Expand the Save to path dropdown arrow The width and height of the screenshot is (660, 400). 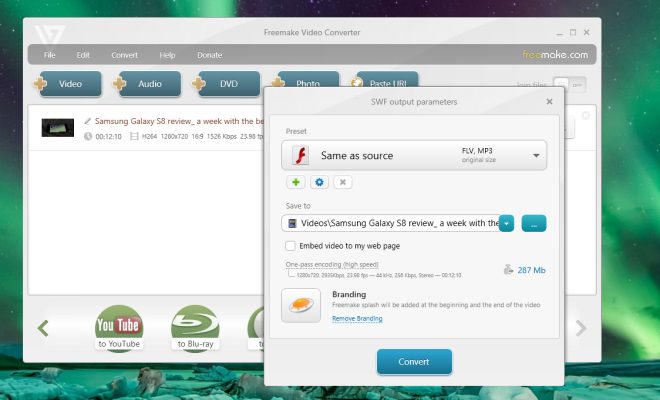pos(507,224)
